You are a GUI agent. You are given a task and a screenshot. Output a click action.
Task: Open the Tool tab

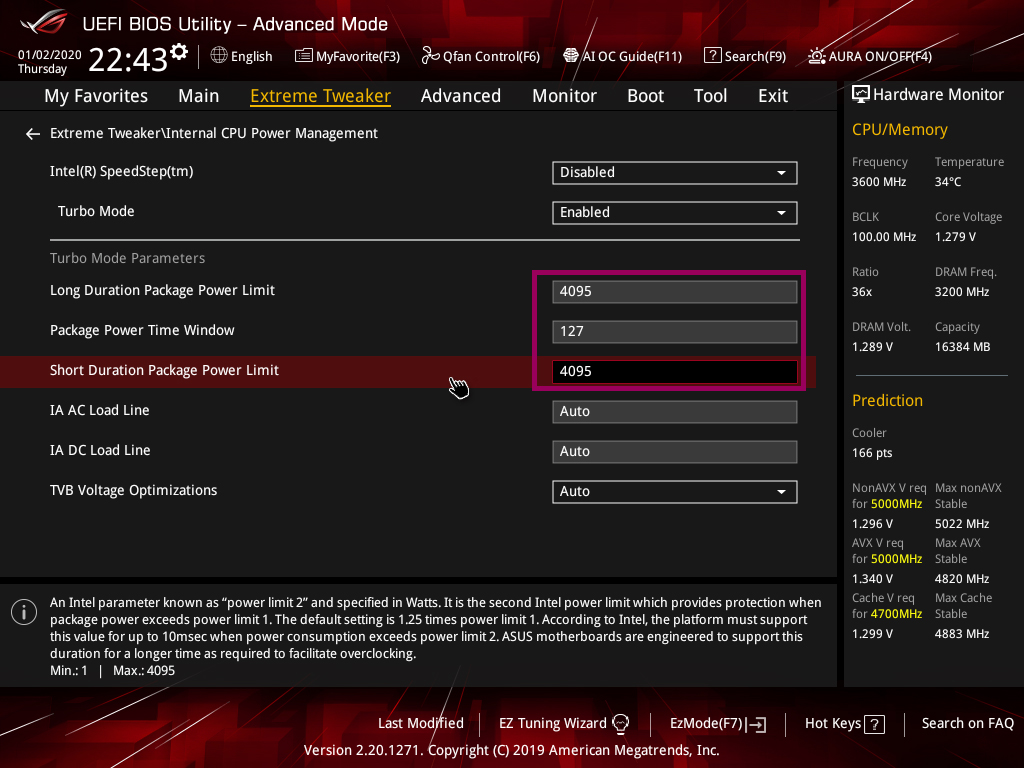[711, 96]
